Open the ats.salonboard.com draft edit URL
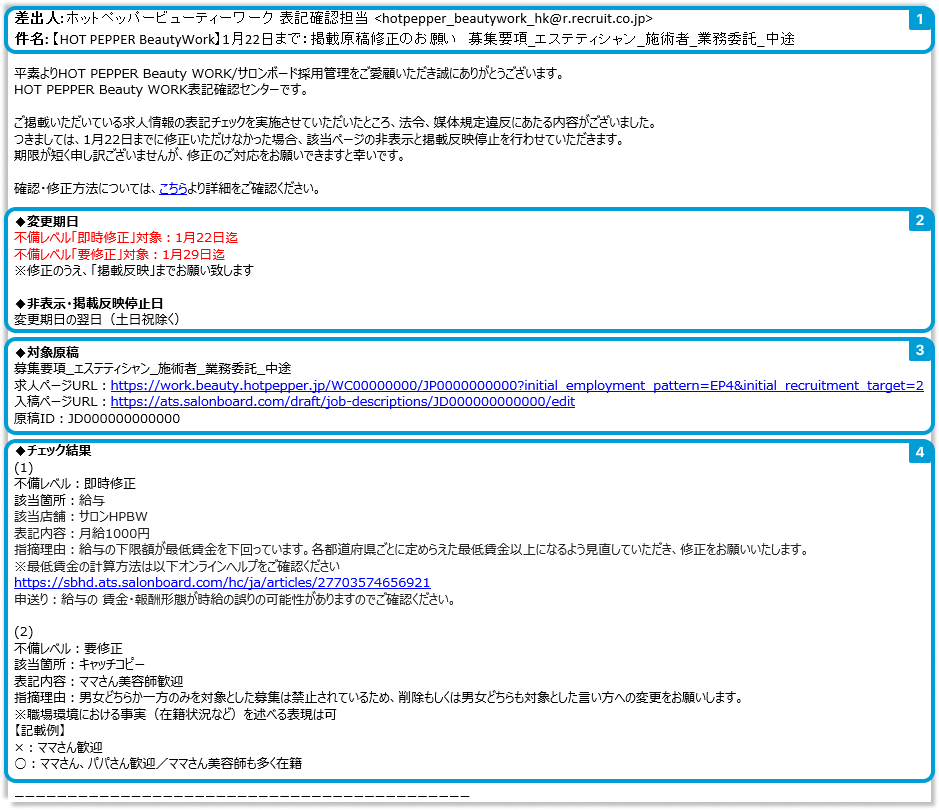This screenshot has width=939, height=810. (342, 402)
